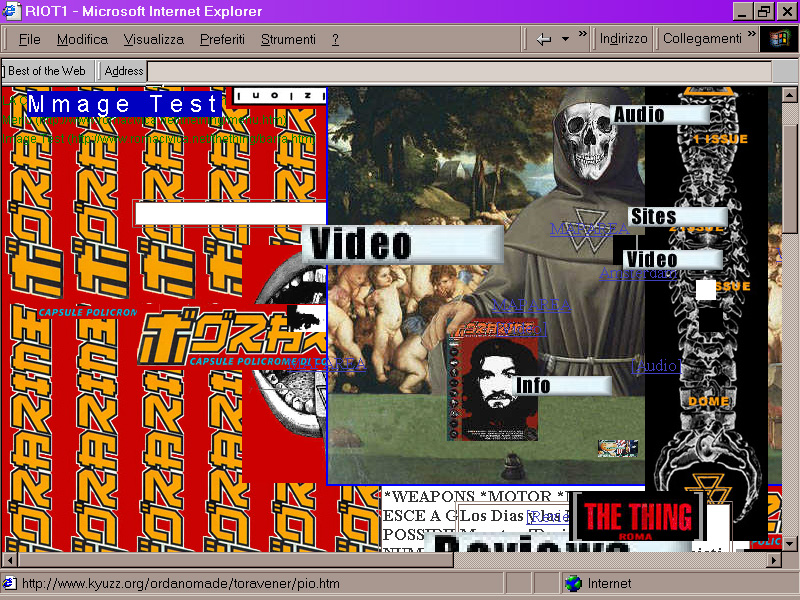800x600 pixels.
Task: Go back with the left arrow button
Action: (x=544, y=39)
